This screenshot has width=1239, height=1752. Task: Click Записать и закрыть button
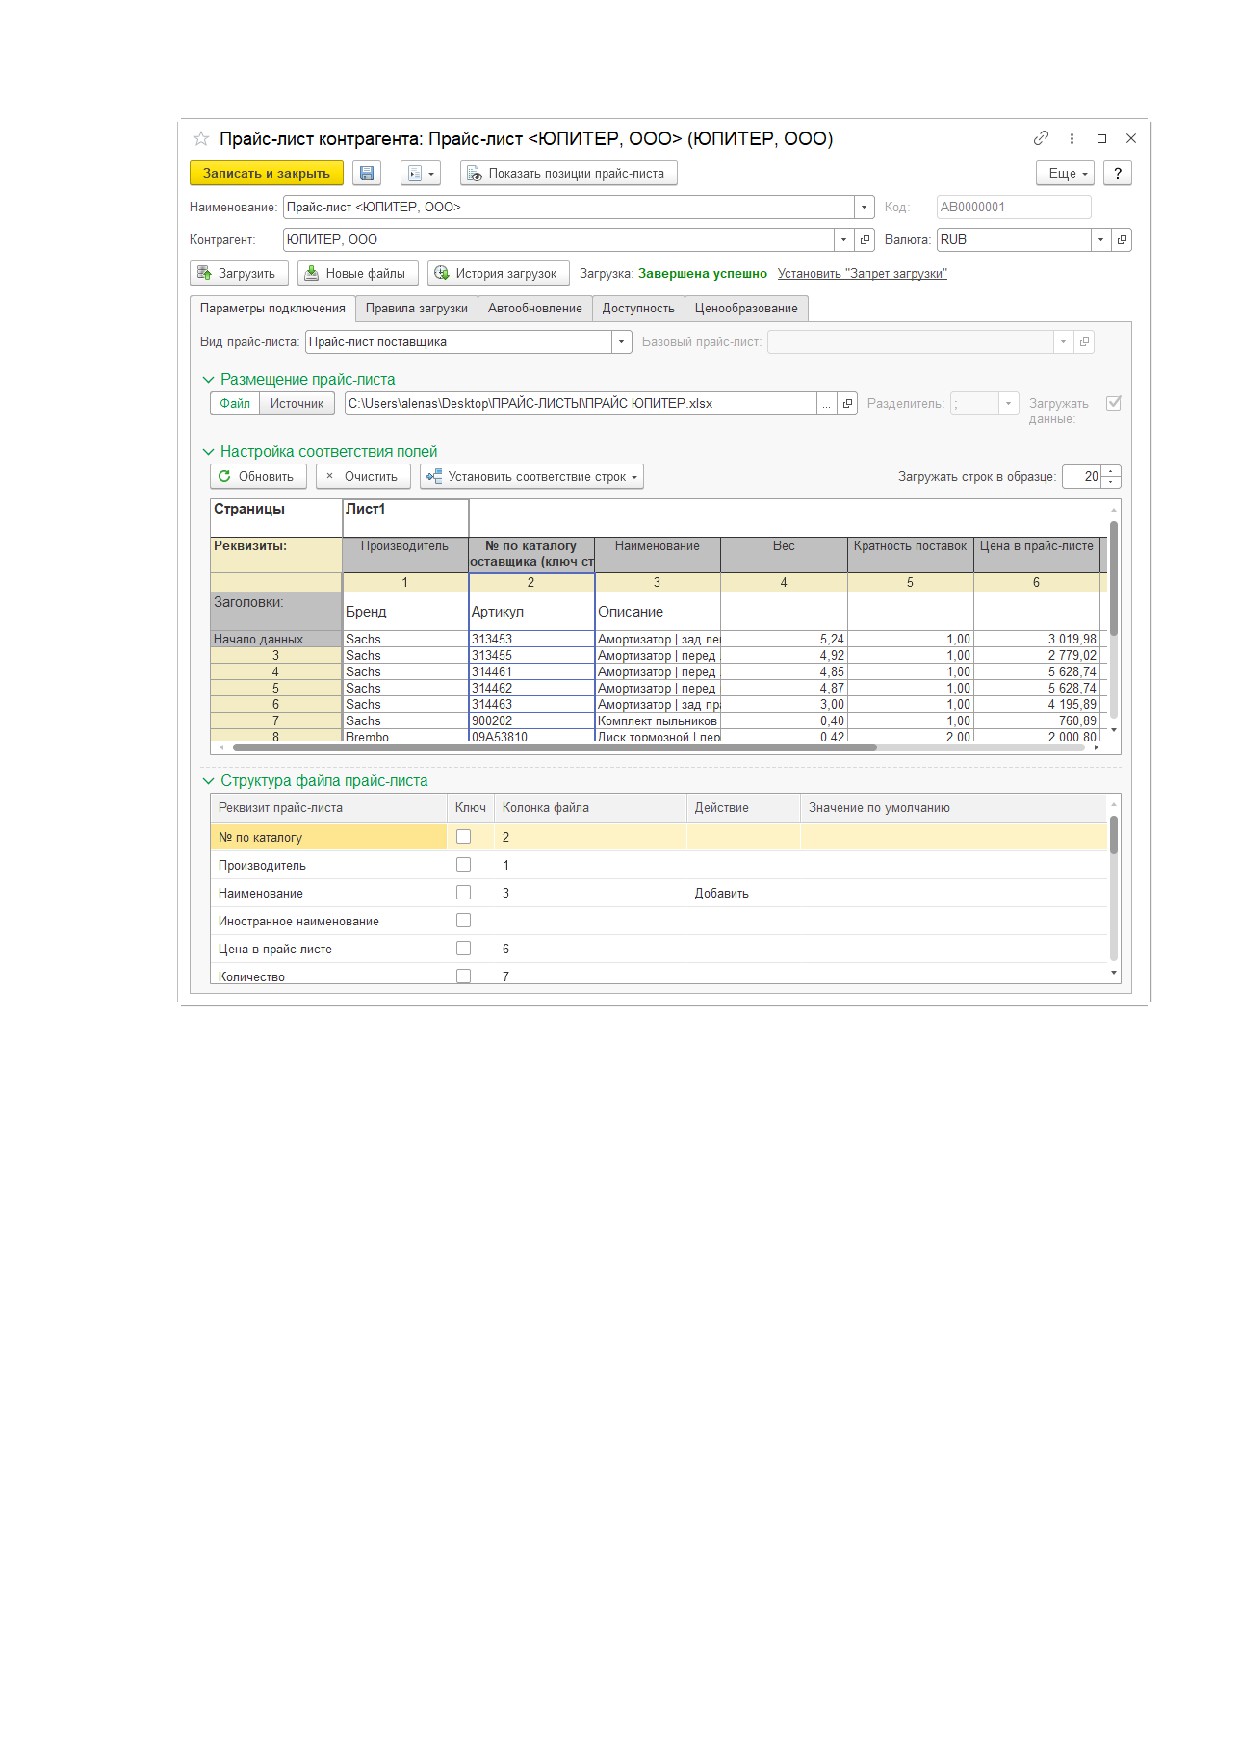[x=267, y=173]
